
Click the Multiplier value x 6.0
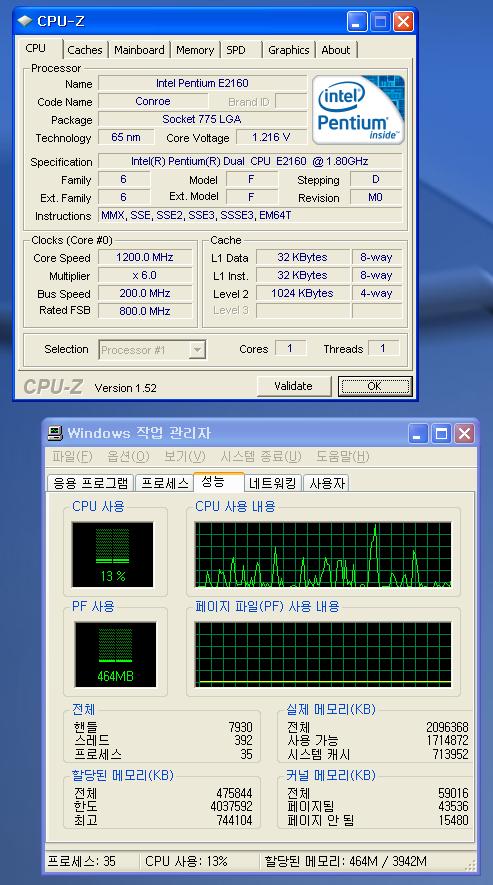pos(145,275)
